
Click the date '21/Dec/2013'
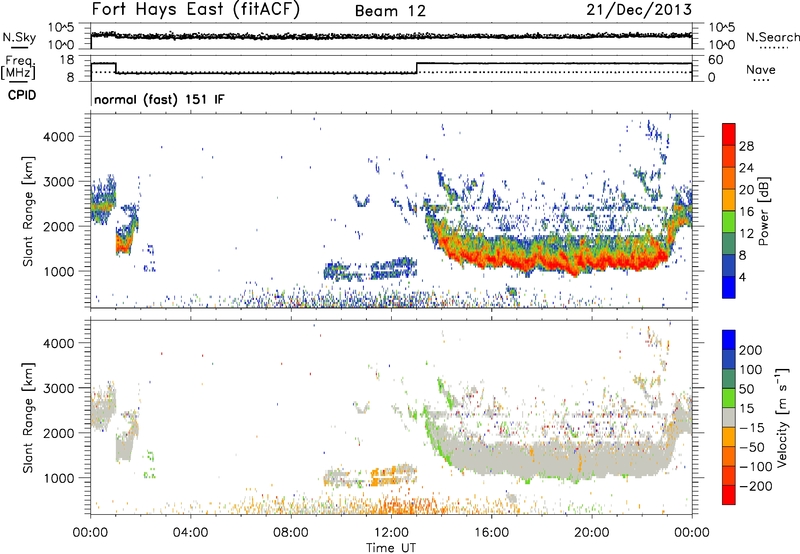639,10
